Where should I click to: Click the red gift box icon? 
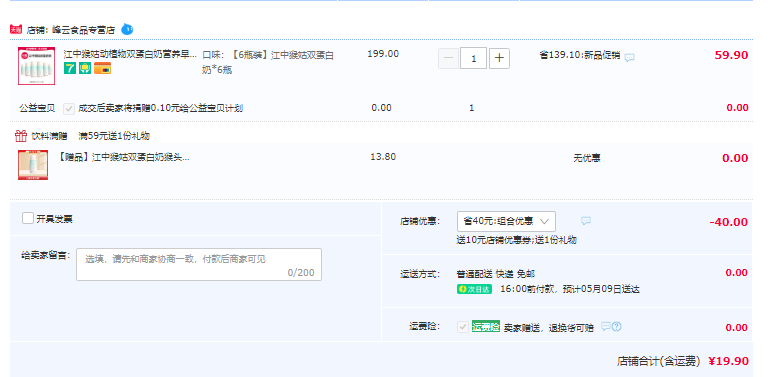21,135
